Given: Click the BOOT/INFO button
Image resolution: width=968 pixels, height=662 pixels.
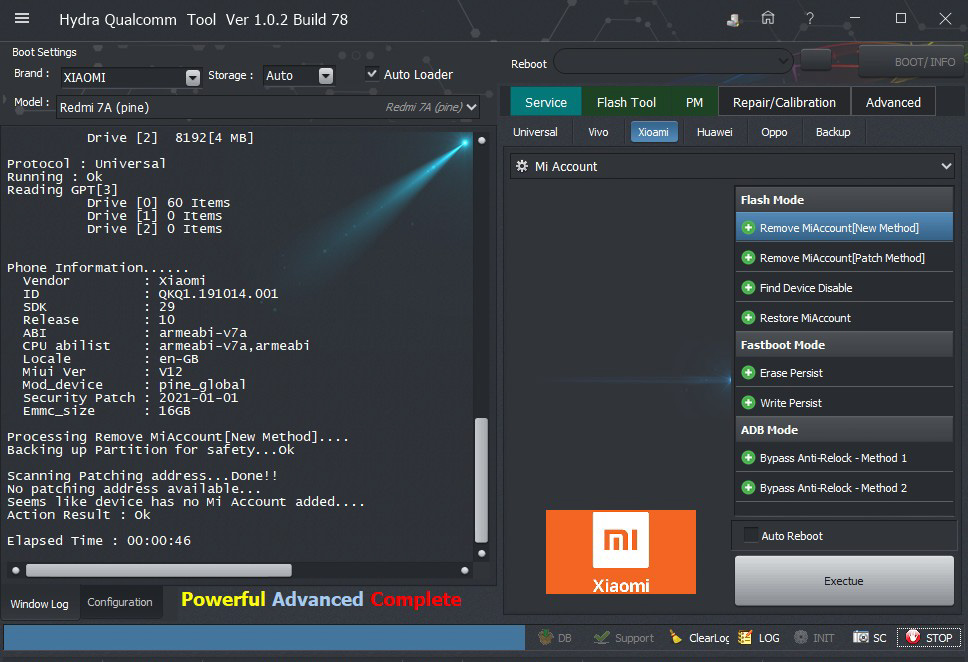Looking at the screenshot, I should coord(911,62).
